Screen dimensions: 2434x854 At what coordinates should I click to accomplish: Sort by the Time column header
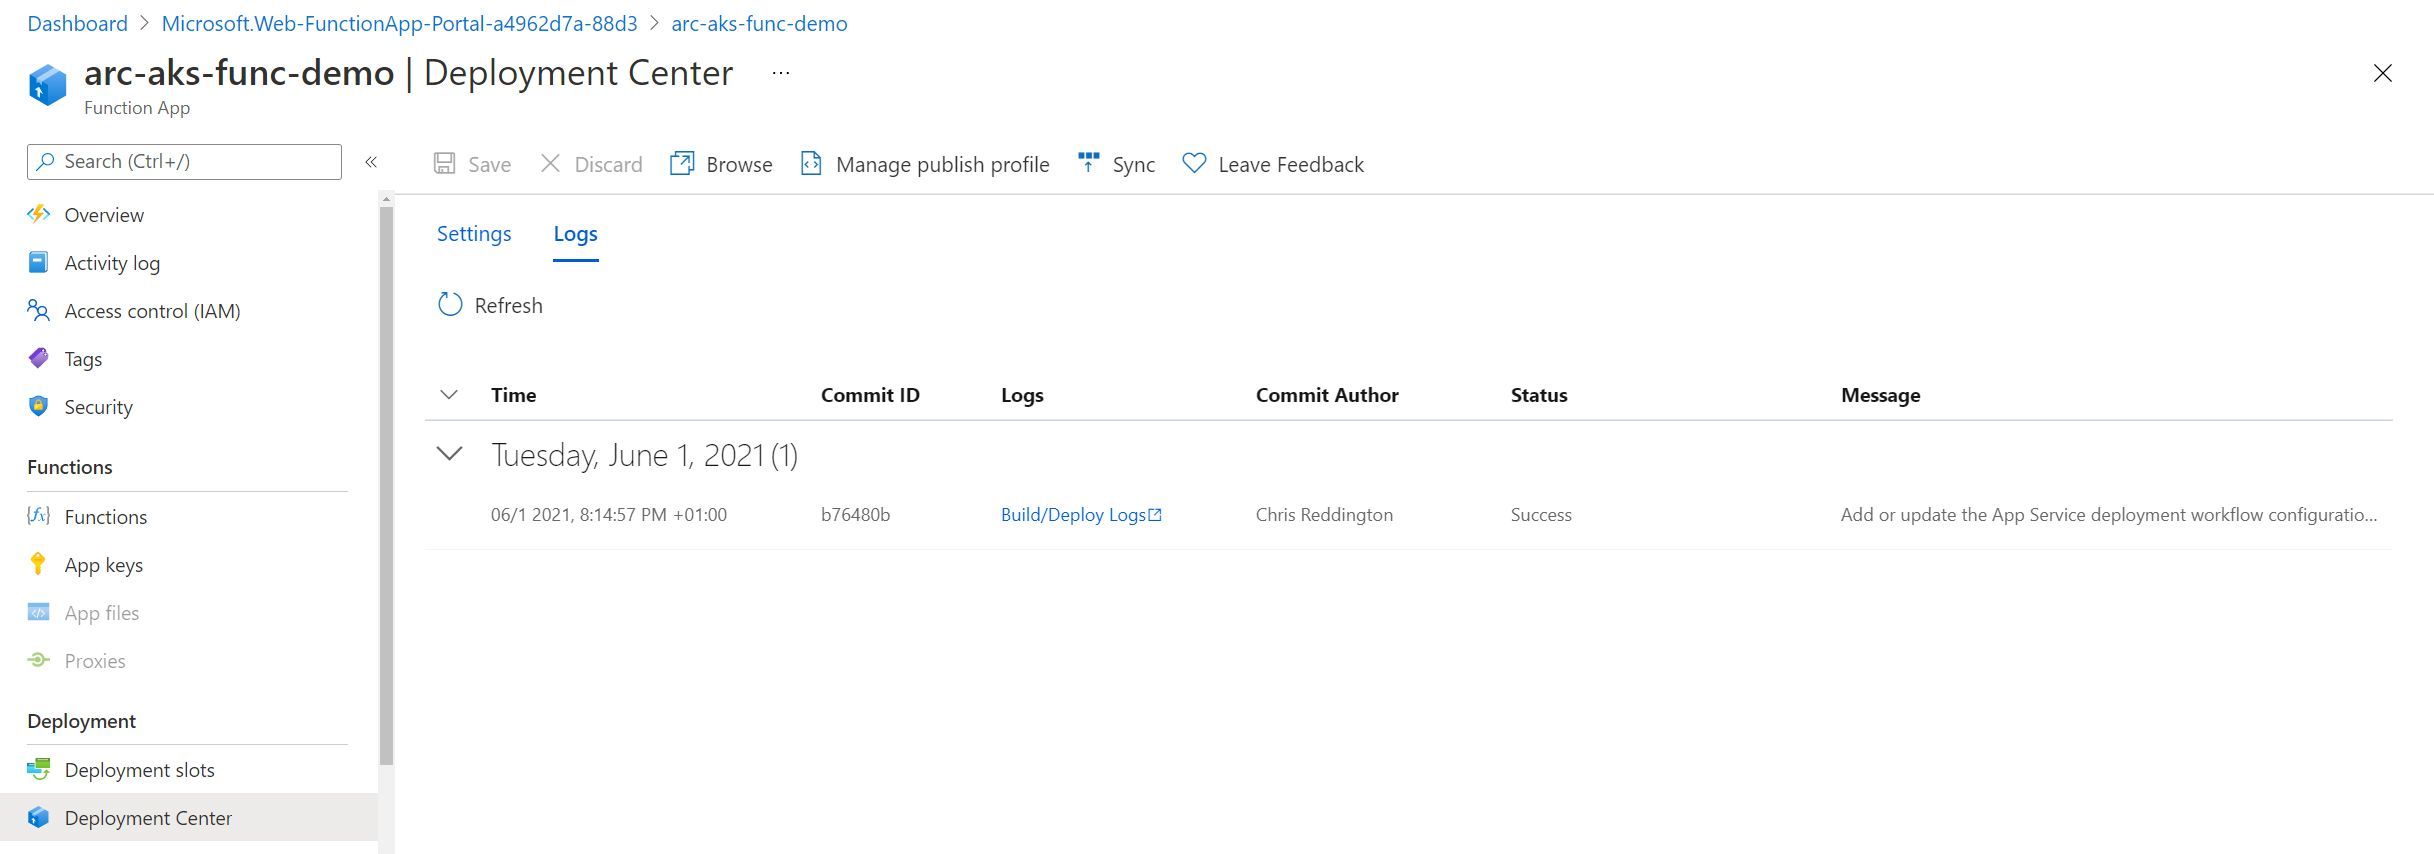[513, 395]
